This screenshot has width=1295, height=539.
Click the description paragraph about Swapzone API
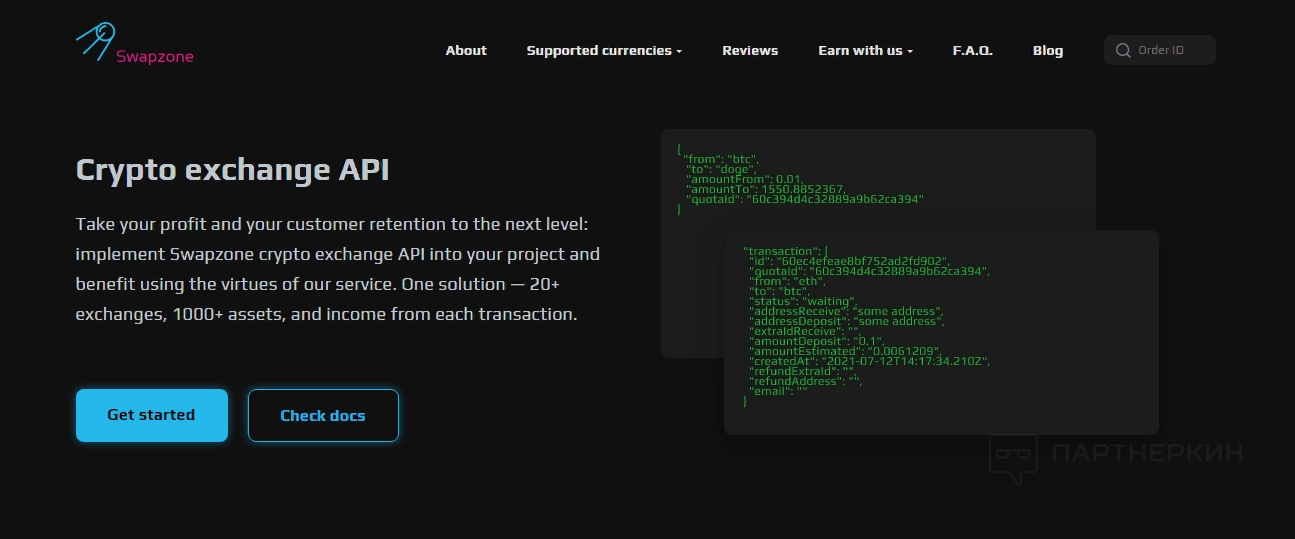tap(338, 269)
